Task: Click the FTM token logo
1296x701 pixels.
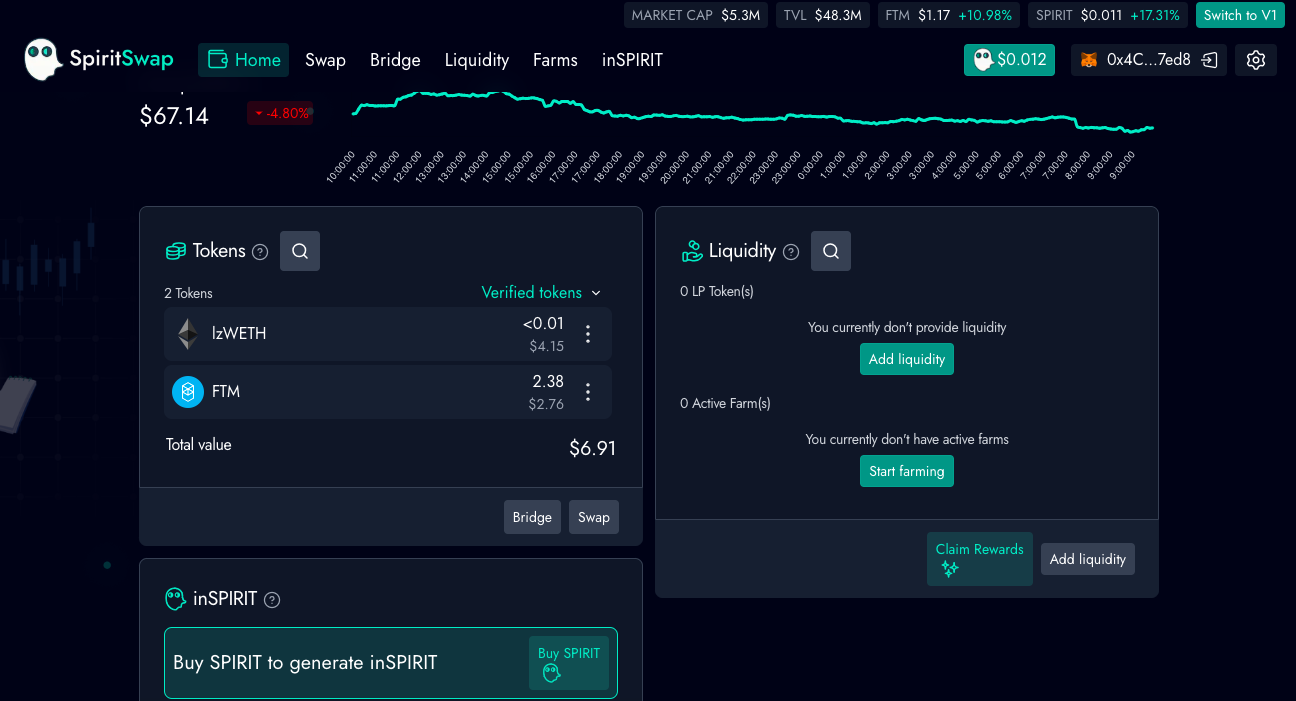Action: [187, 392]
